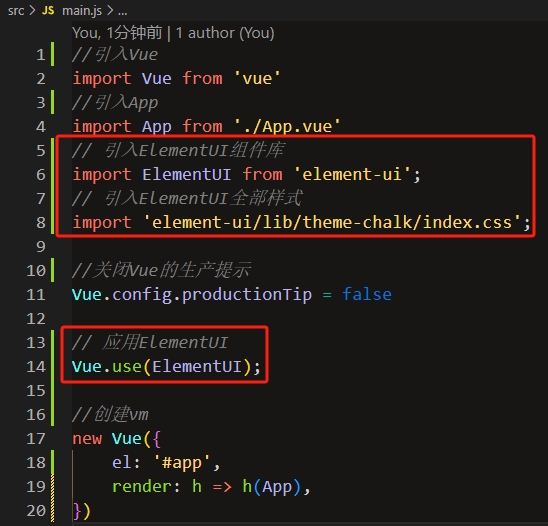
Task: Click the '...' breadcrumb symbol segment
Action: (122, 13)
